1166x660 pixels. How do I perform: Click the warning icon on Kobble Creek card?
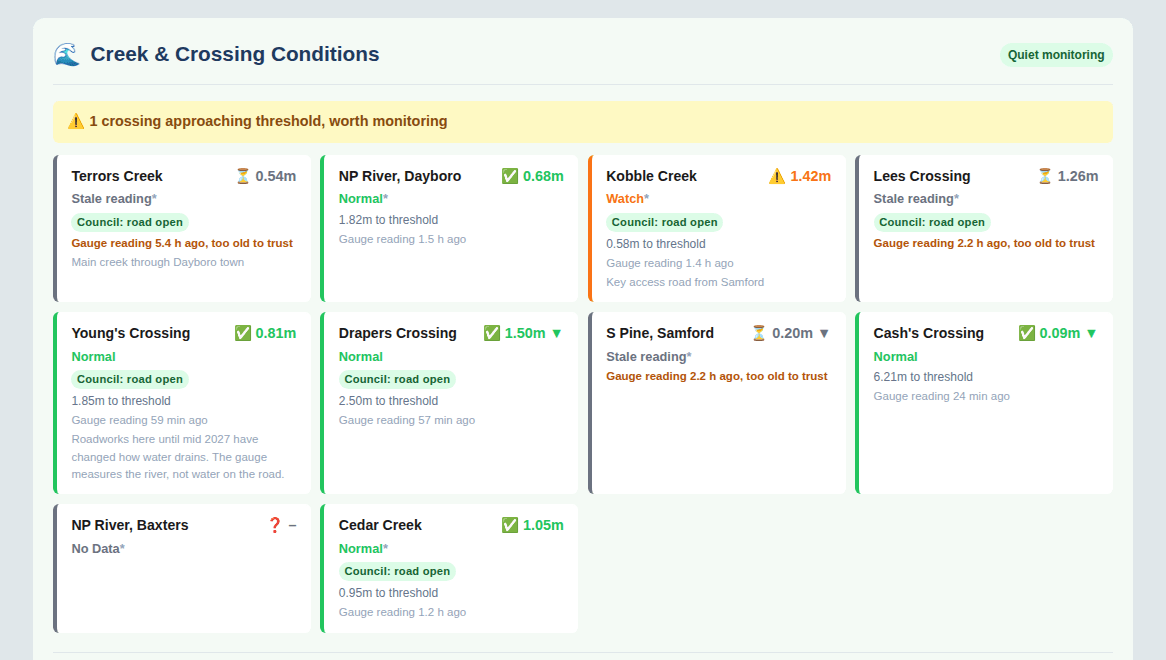coord(777,176)
